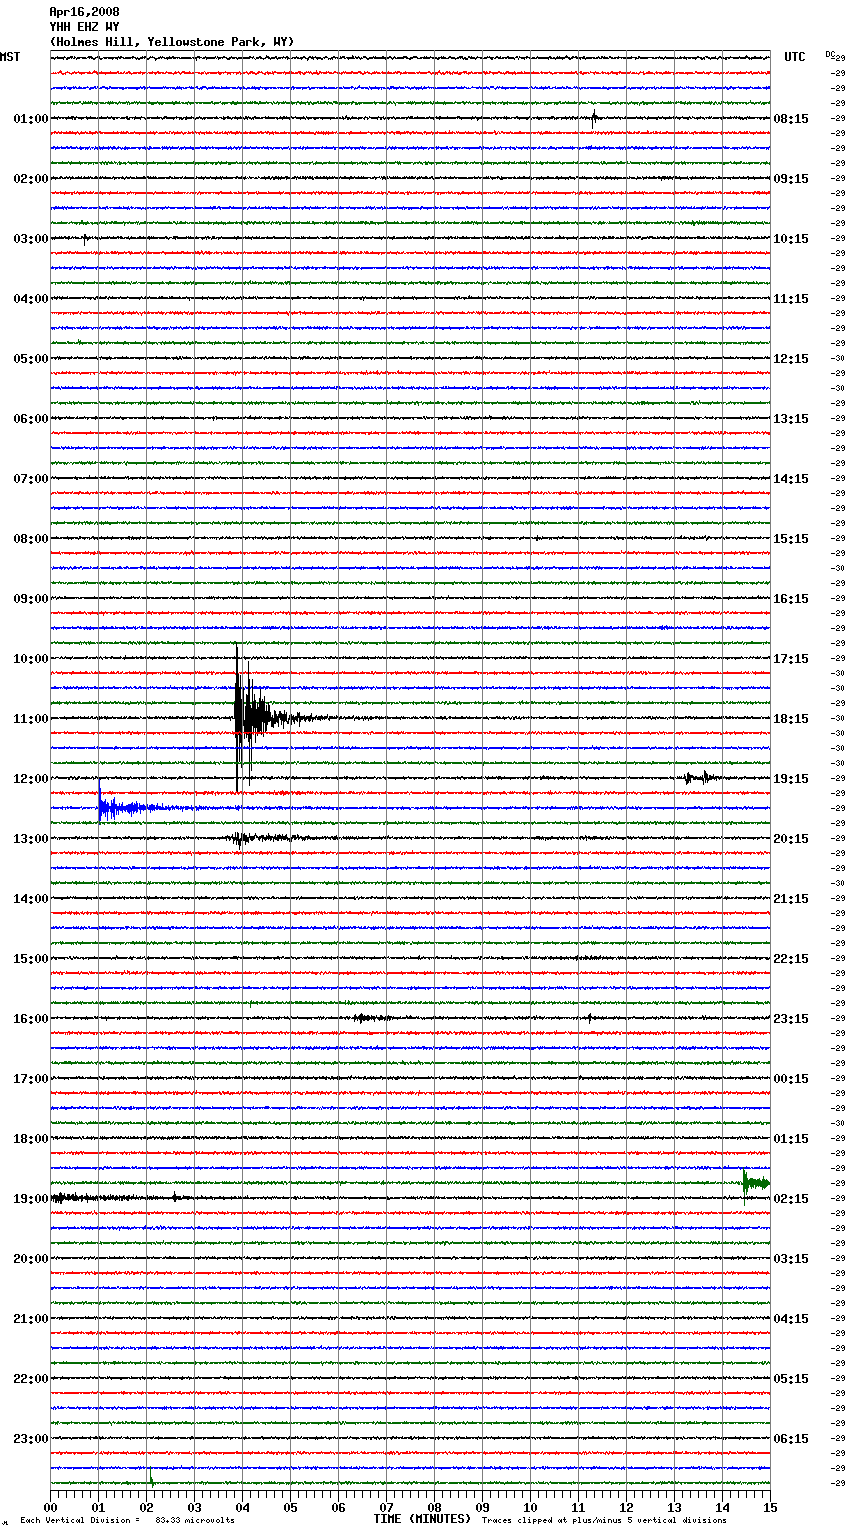
Task: Click the 22:15 UTC time label
Action: coord(791,959)
